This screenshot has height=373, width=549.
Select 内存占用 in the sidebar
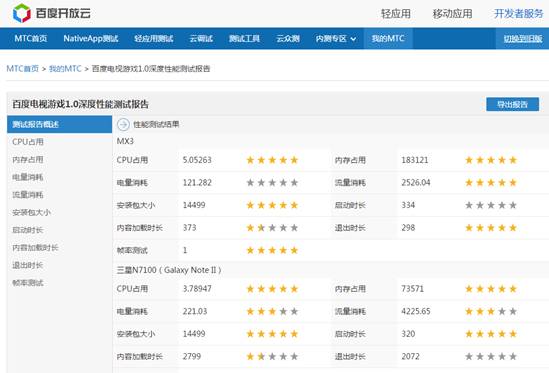point(28,160)
